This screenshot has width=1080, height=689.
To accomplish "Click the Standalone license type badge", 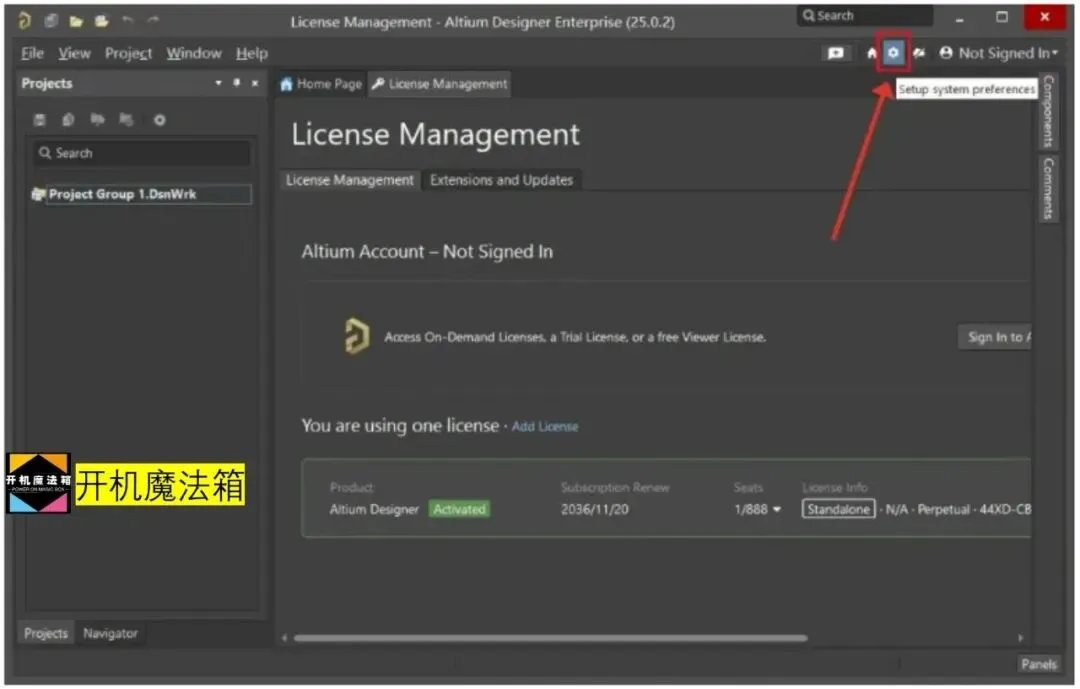I will [838, 509].
